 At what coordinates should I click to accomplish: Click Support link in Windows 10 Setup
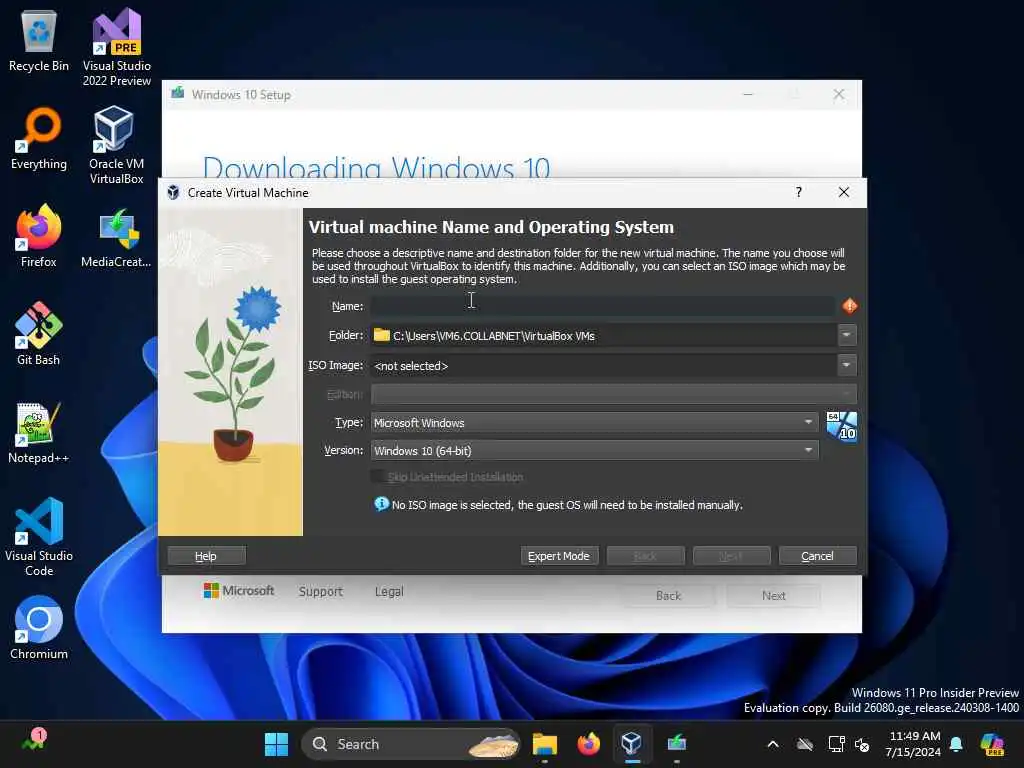321,591
